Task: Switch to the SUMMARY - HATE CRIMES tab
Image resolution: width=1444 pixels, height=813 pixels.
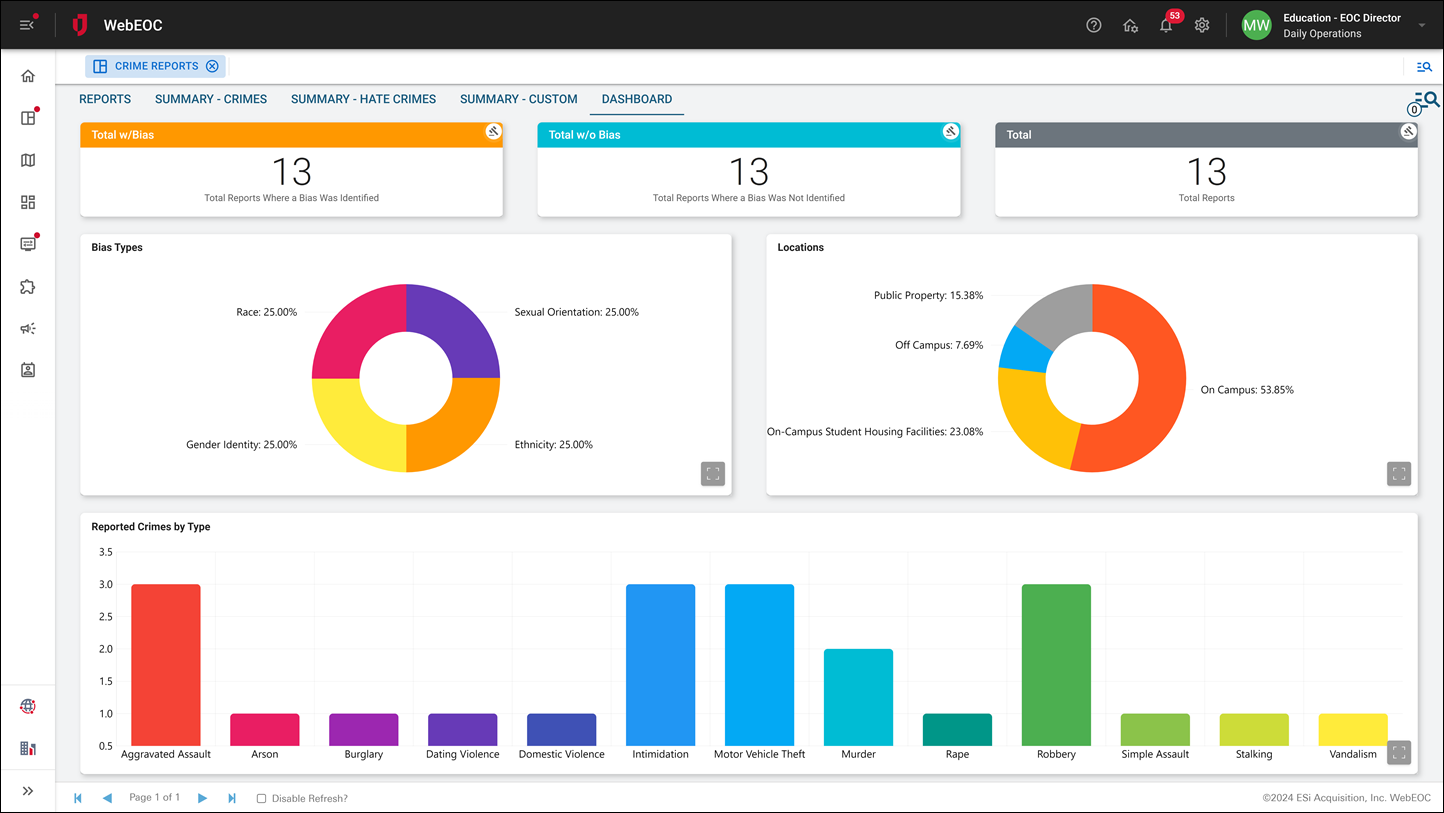Action: [x=363, y=99]
